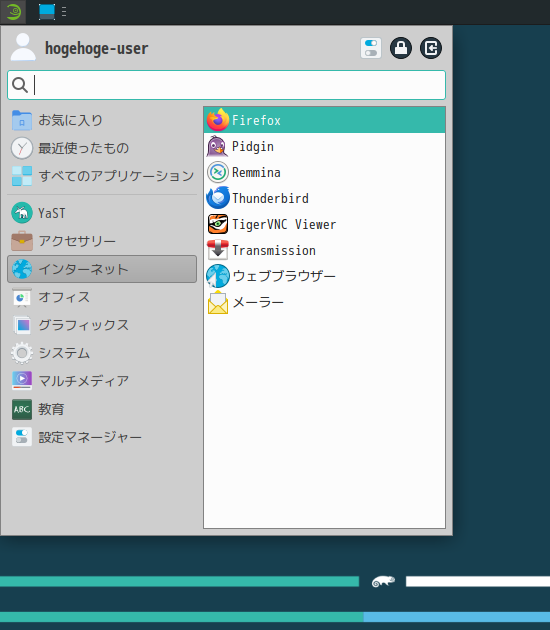Start the Remmina remote desktop client

(x=324, y=172)
